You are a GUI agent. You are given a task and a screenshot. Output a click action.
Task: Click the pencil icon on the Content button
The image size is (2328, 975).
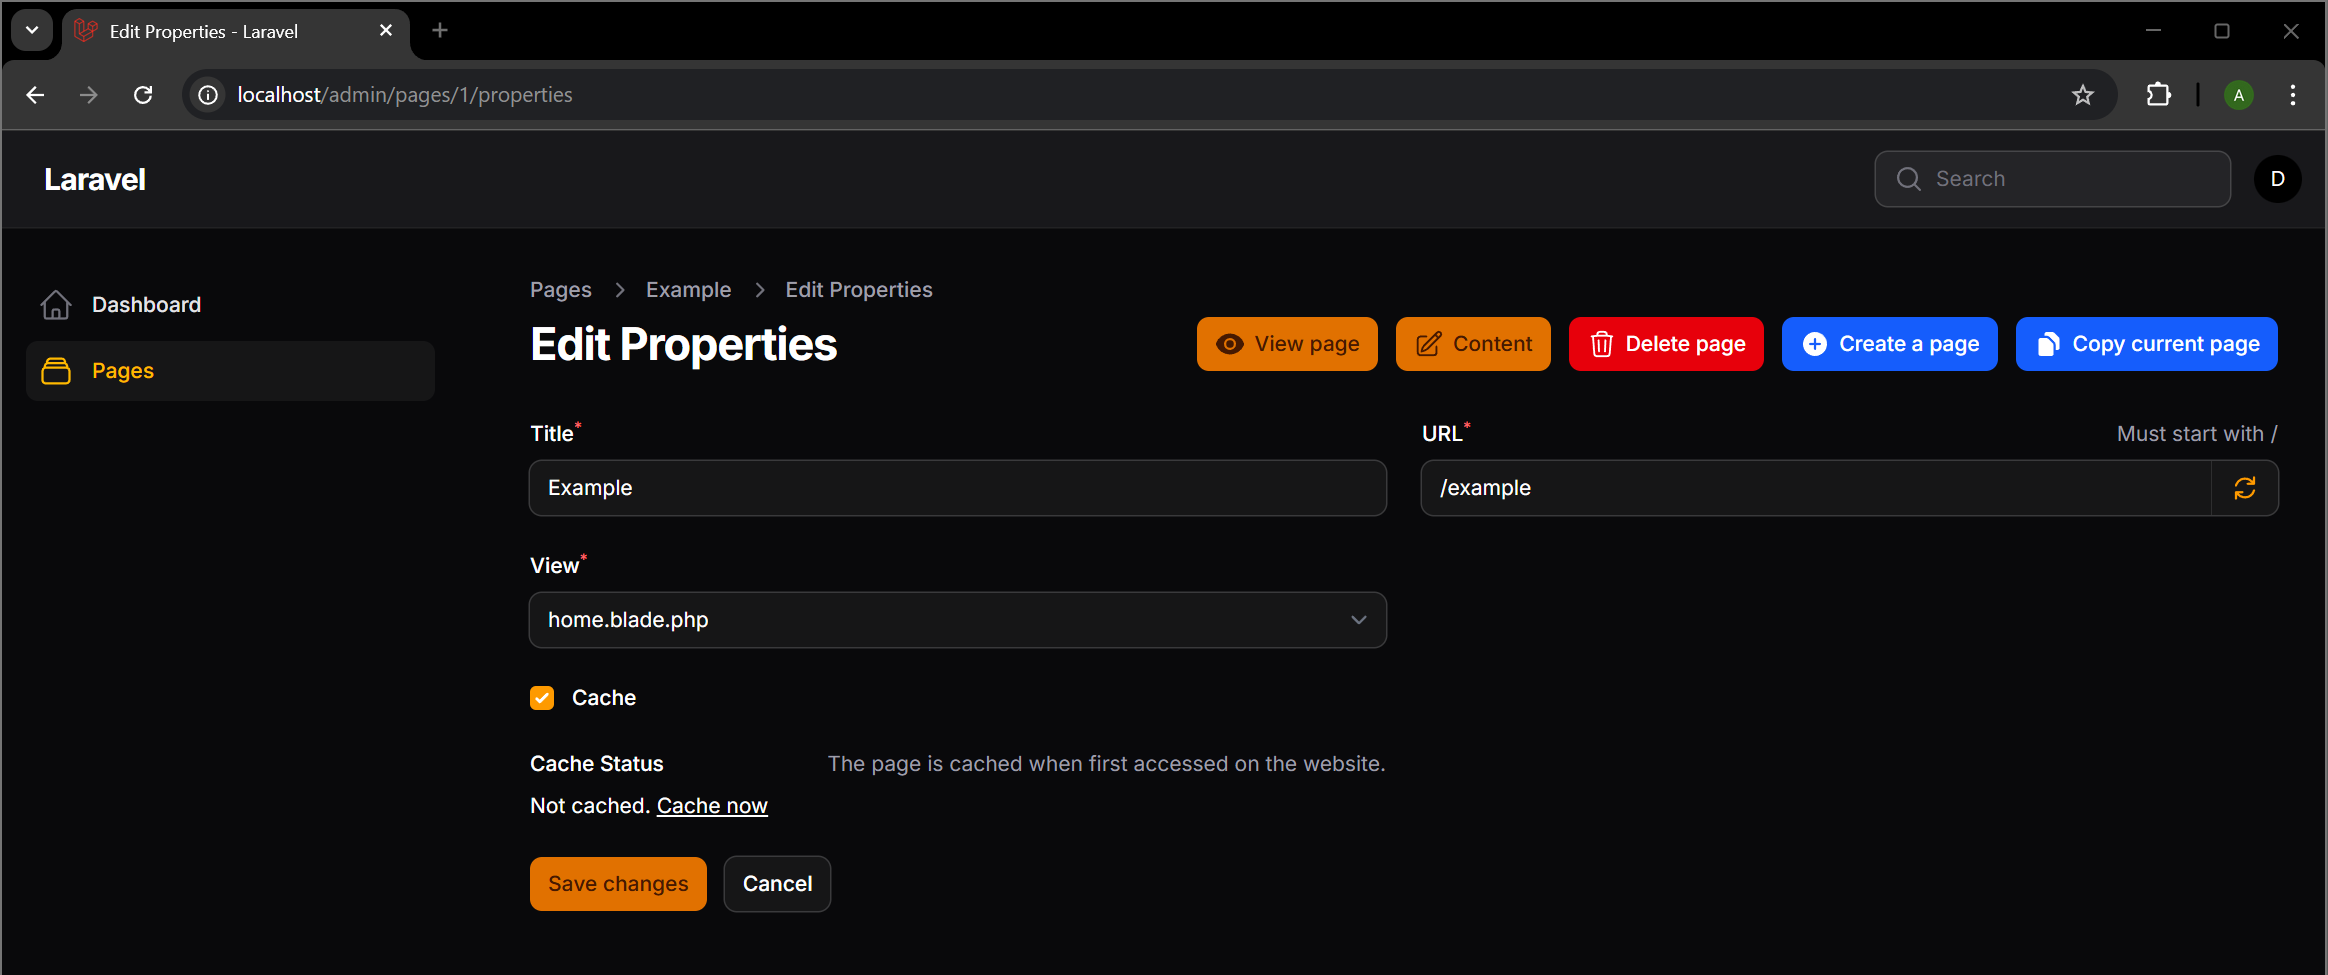click(1429, 343)
